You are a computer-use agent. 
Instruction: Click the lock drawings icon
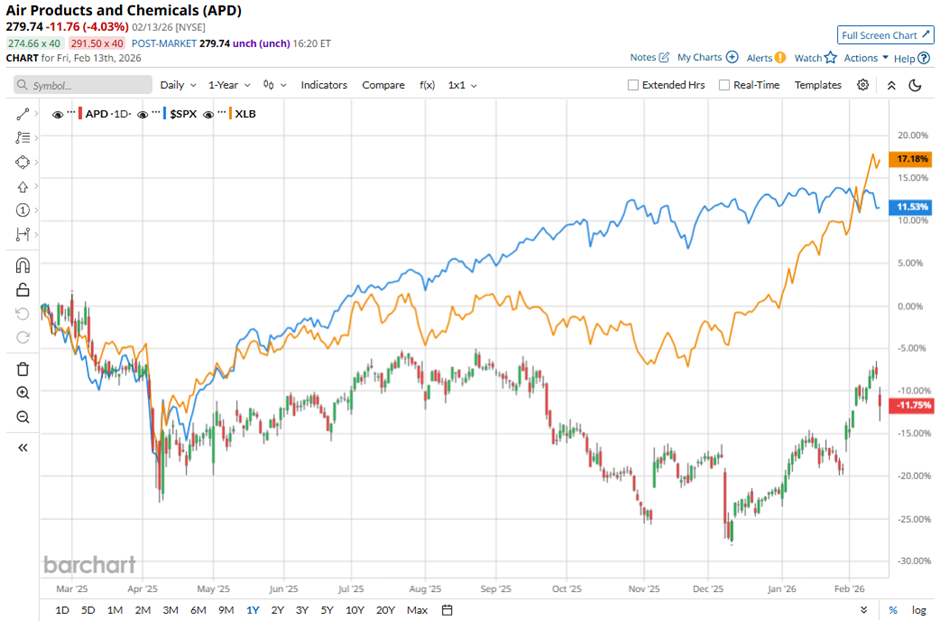coord(22,289)
